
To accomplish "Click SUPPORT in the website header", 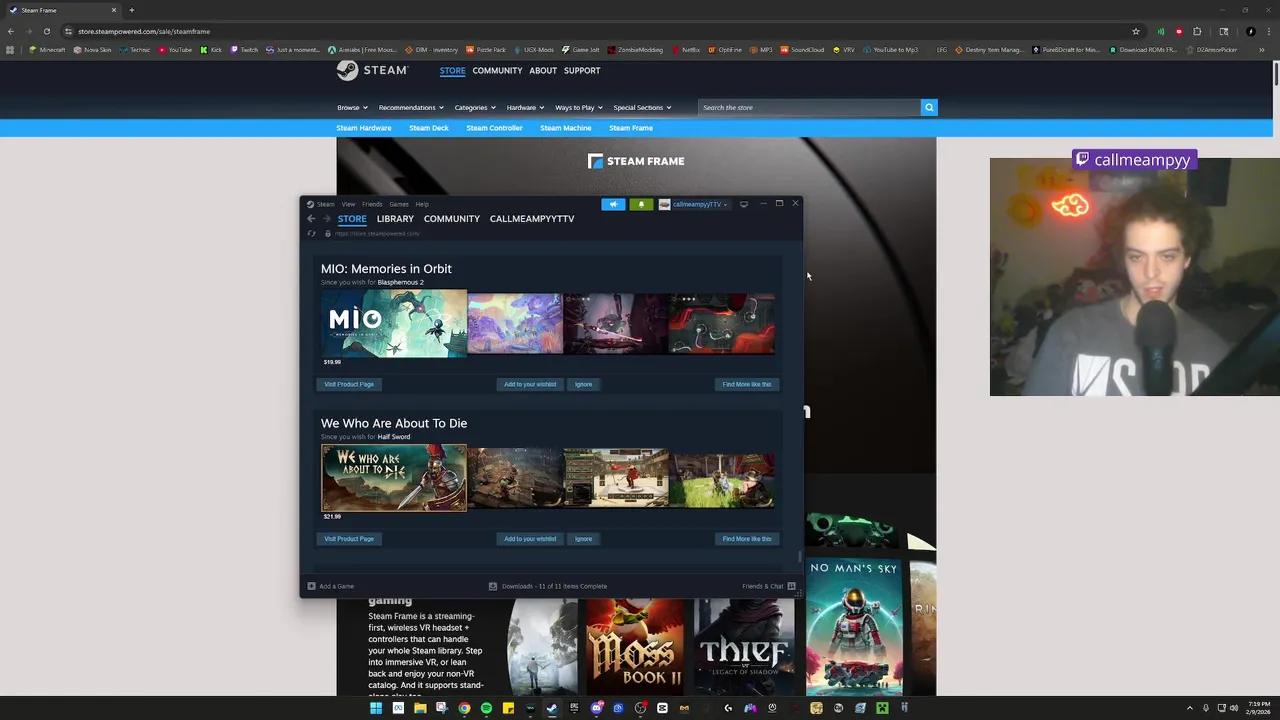I will click(x=582, y=71).
